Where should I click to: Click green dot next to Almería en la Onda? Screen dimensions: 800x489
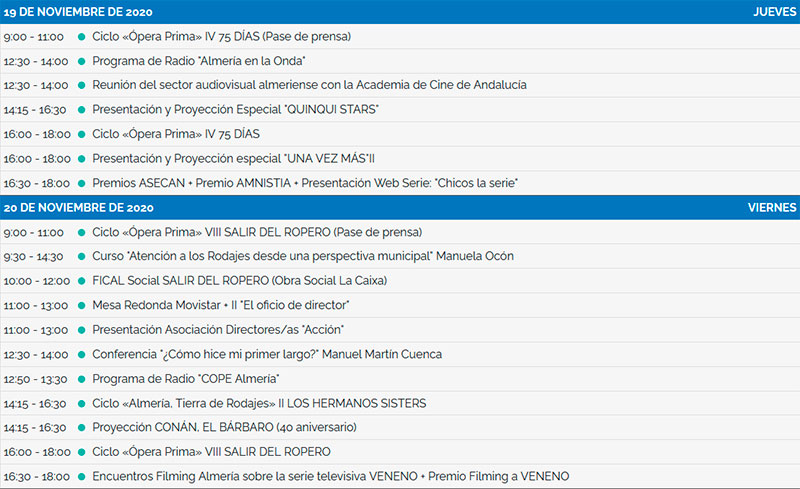pos(81,61)
